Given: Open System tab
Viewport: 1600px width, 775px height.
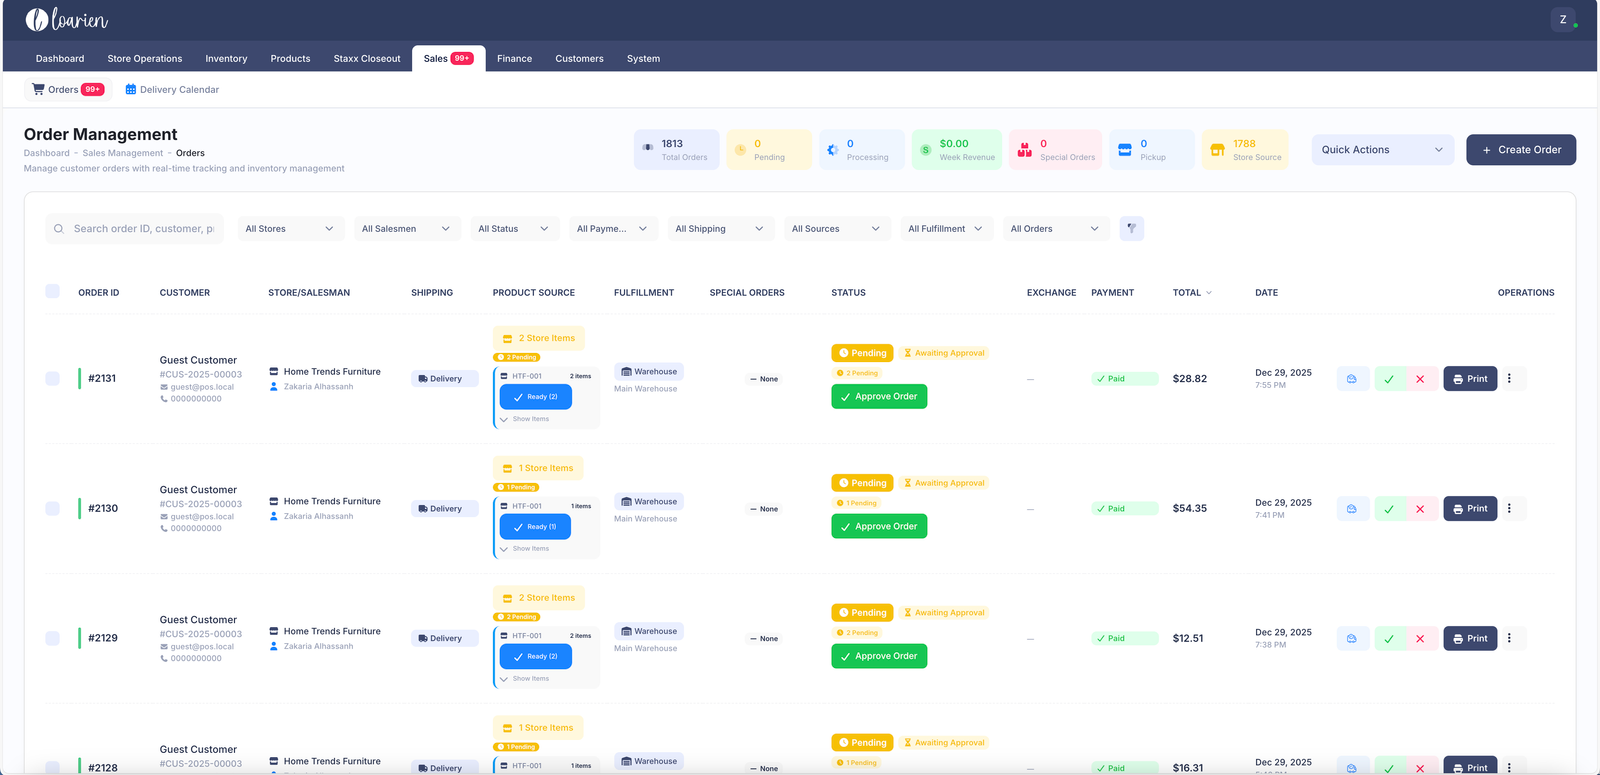Looking at the screenshot, I should (x=643, y=59).
